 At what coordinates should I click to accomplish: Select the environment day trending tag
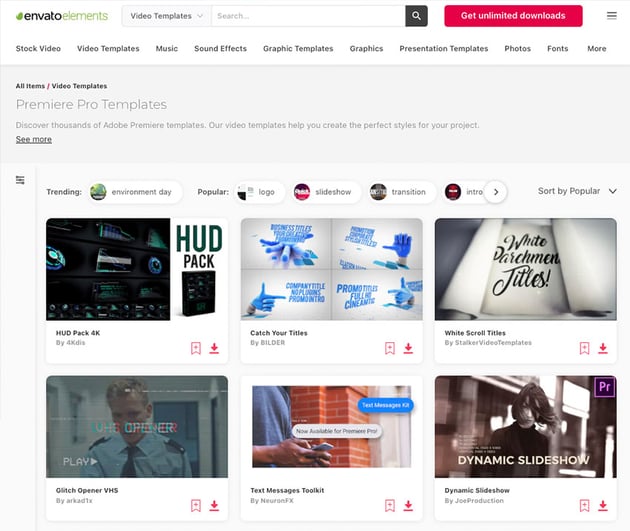135,192
